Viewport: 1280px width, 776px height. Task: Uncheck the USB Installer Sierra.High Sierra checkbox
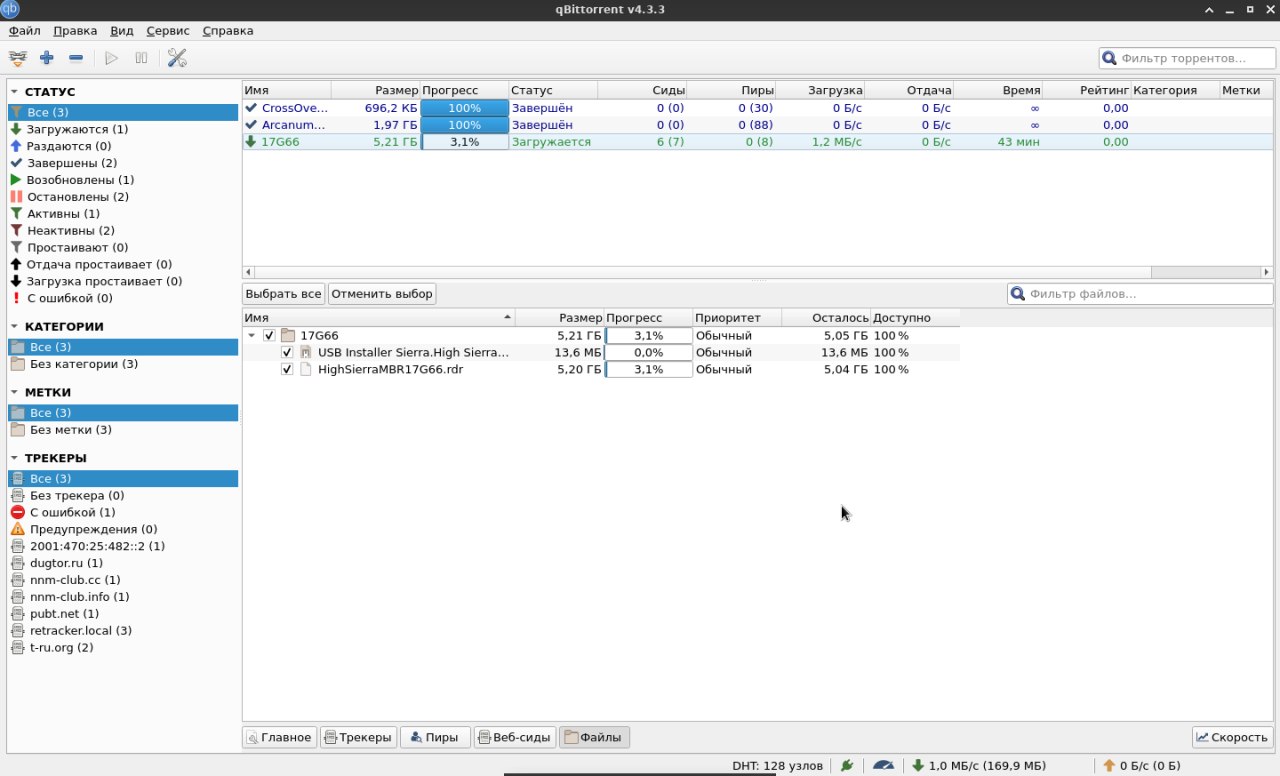pyautogui.click(x=287, y=353)
